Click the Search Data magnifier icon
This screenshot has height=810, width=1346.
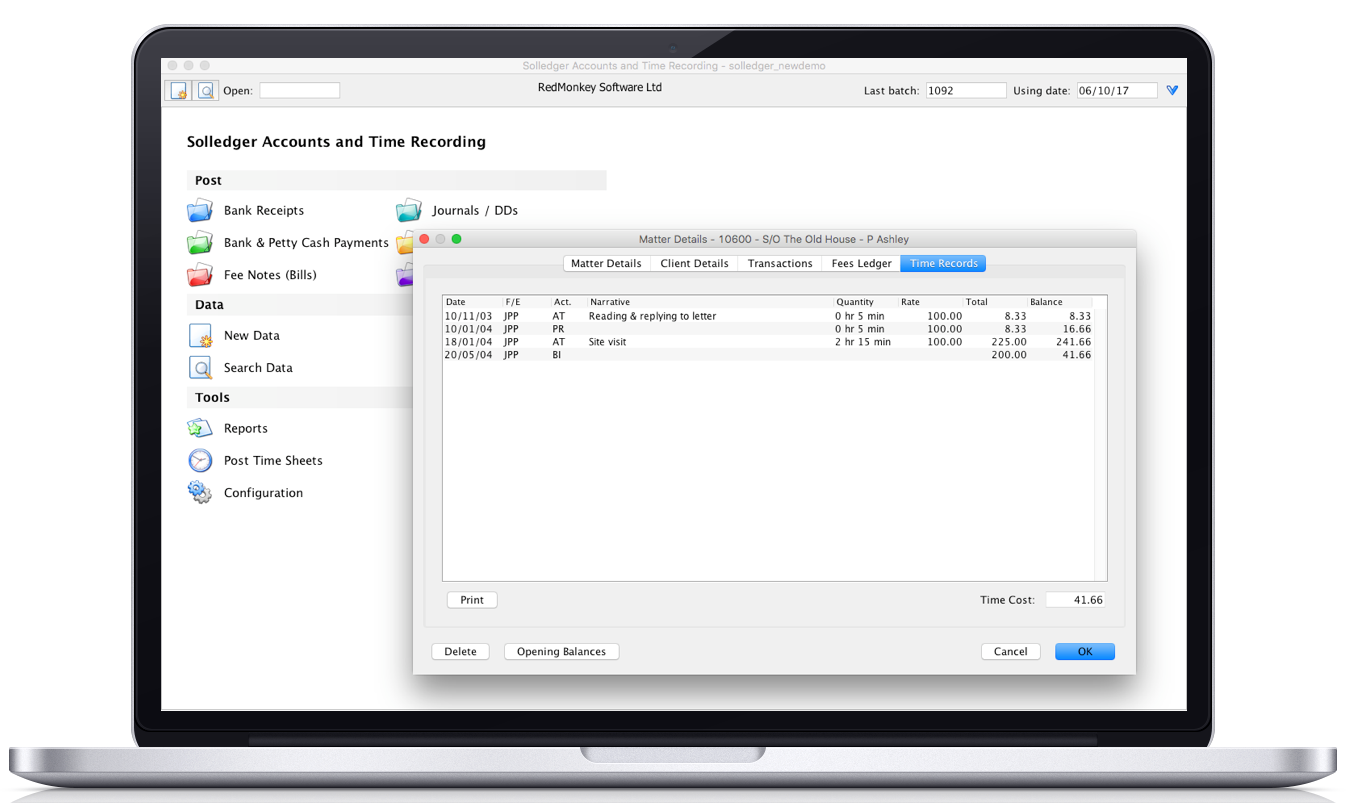201,368
